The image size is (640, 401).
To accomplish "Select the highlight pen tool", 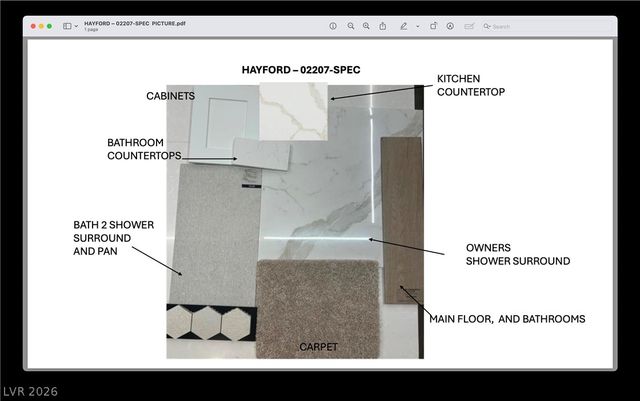I will click(x=404, y=26).
